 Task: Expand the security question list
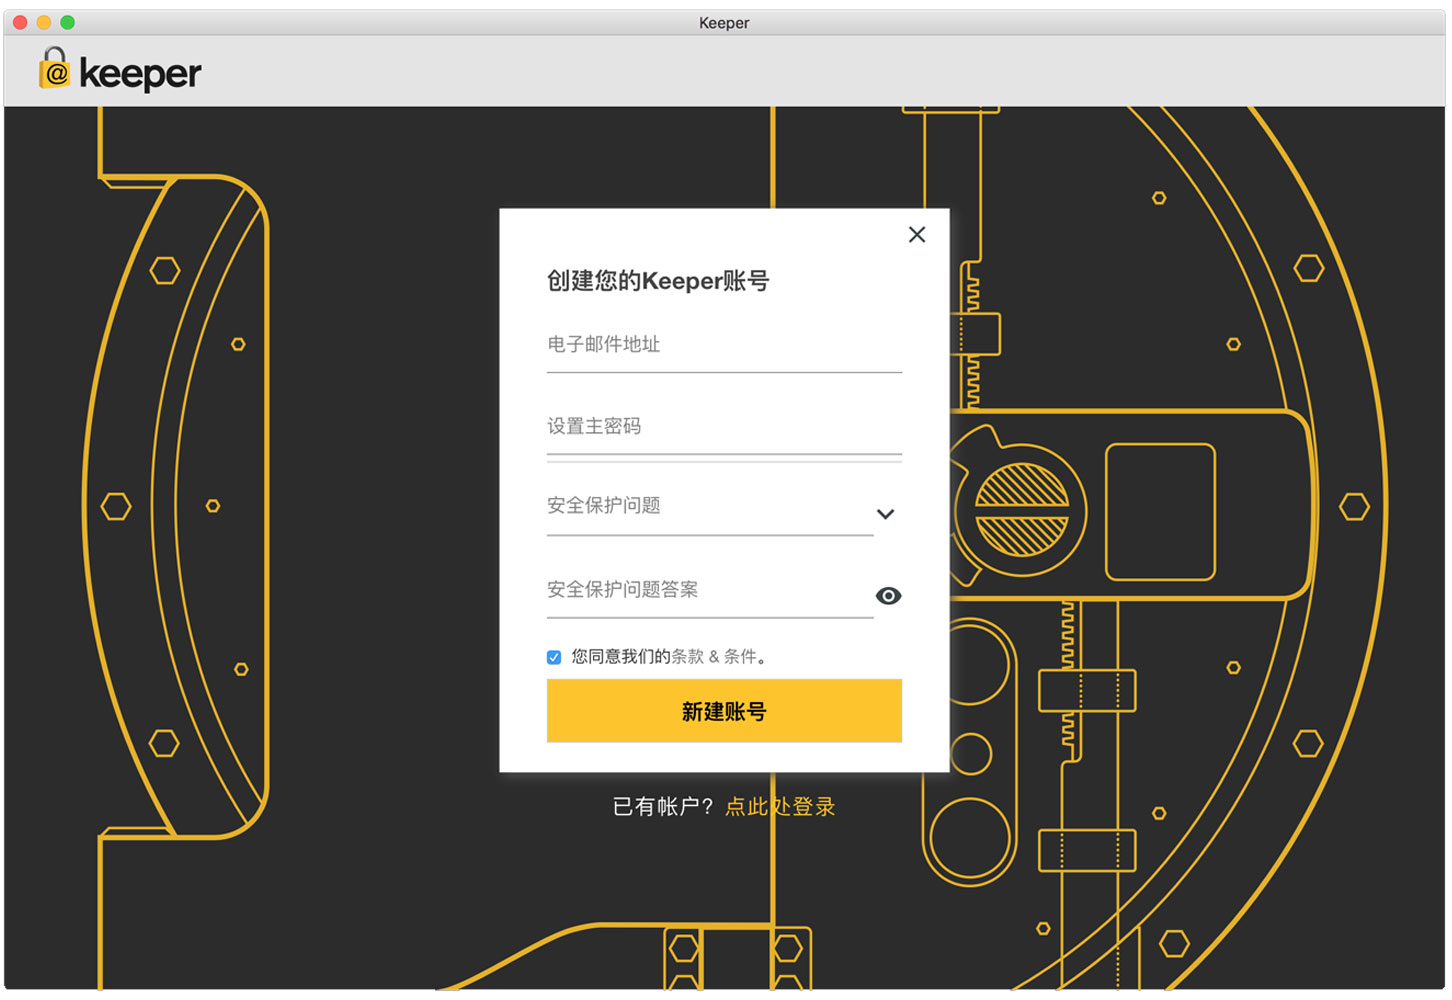(x=885, y=513)
